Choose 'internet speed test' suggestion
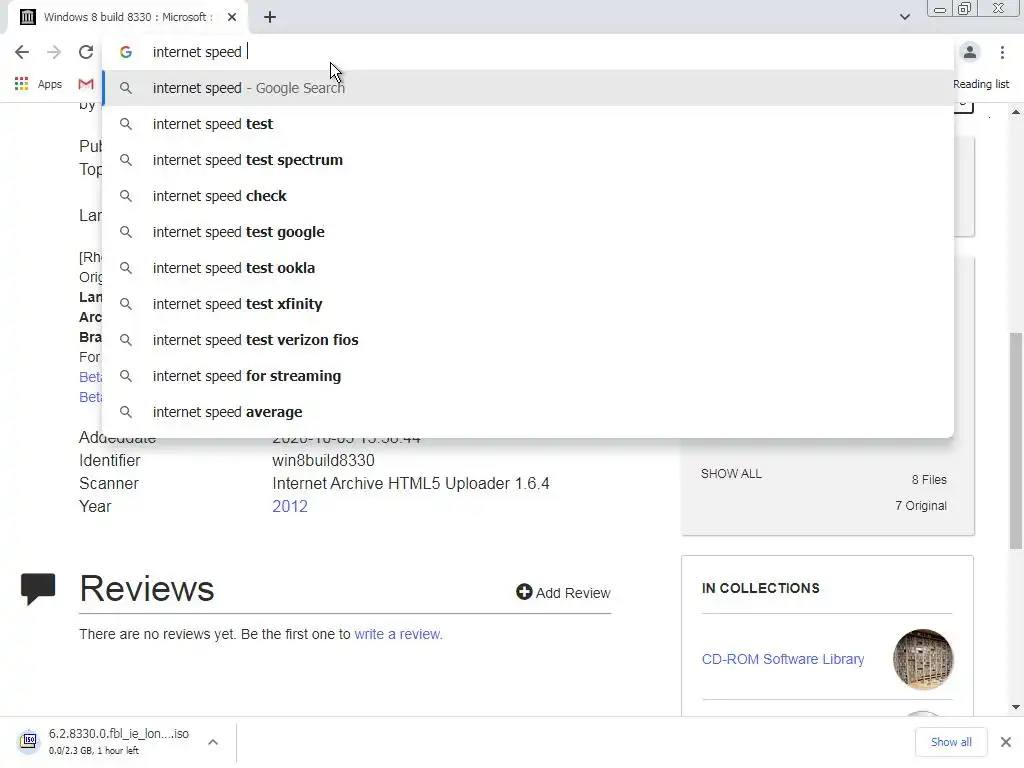 pyautogui.click(x=528, y=124)
